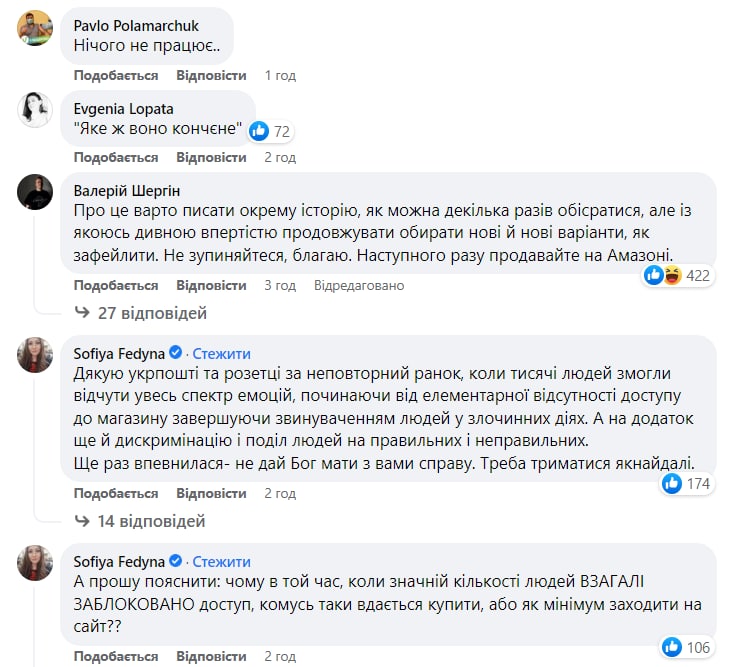737x667 pixels.
Task: Click Pavlo Polamarchuk's profile avatar
Action: [x=35, y=27]
